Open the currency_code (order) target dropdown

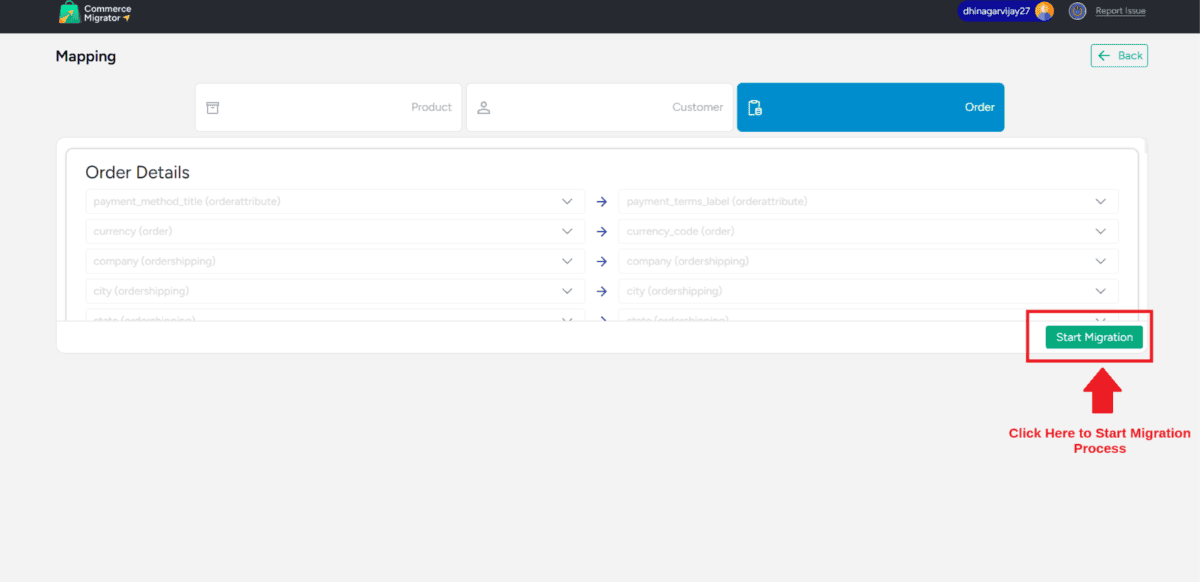pyautogui.click(x=1100, y=232)
